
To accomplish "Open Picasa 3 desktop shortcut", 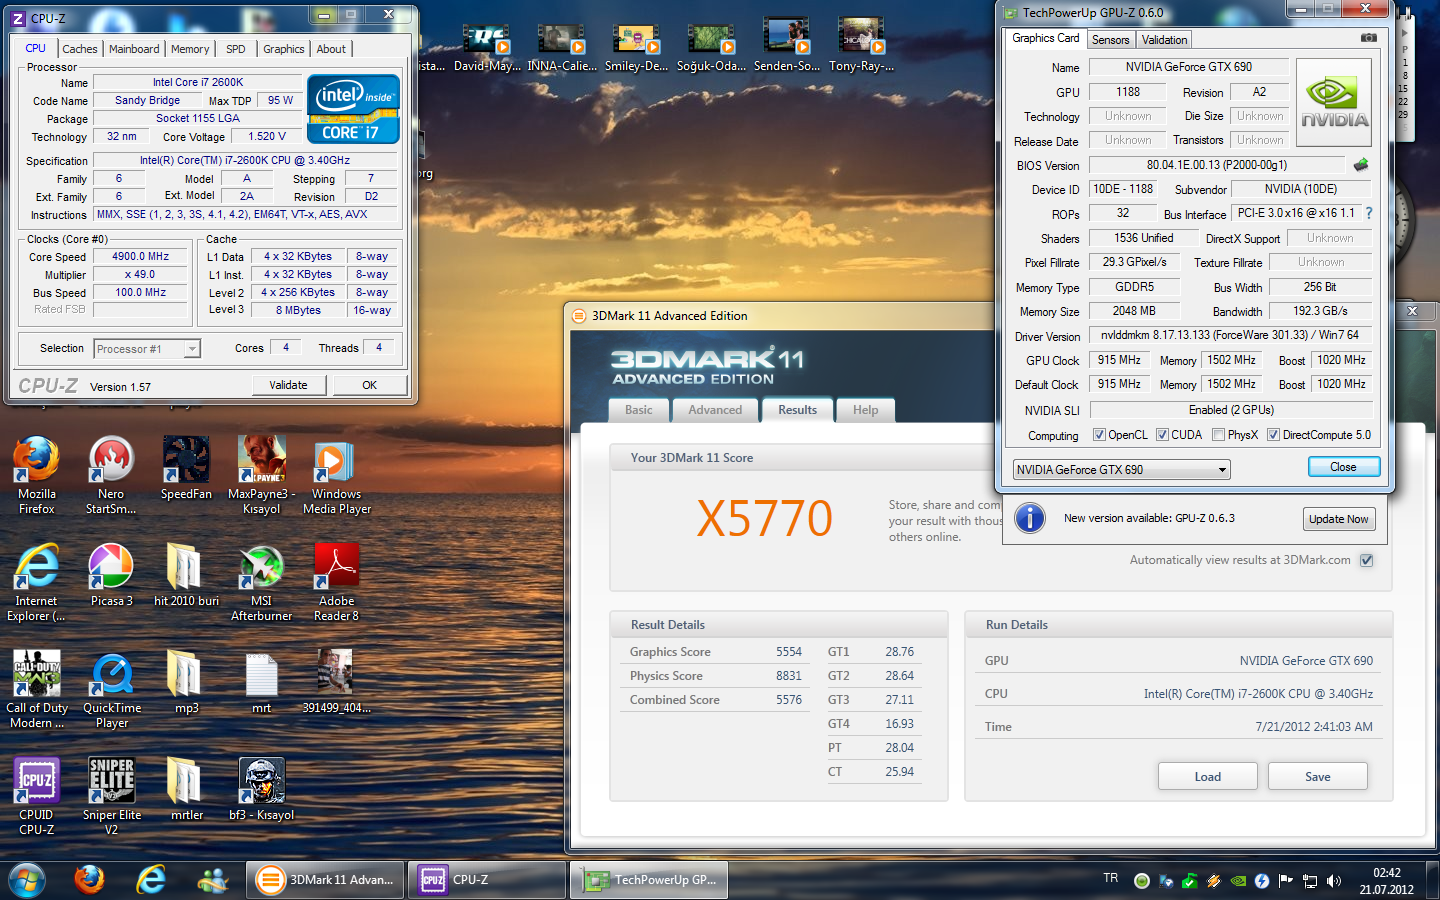I will point(111,568).
